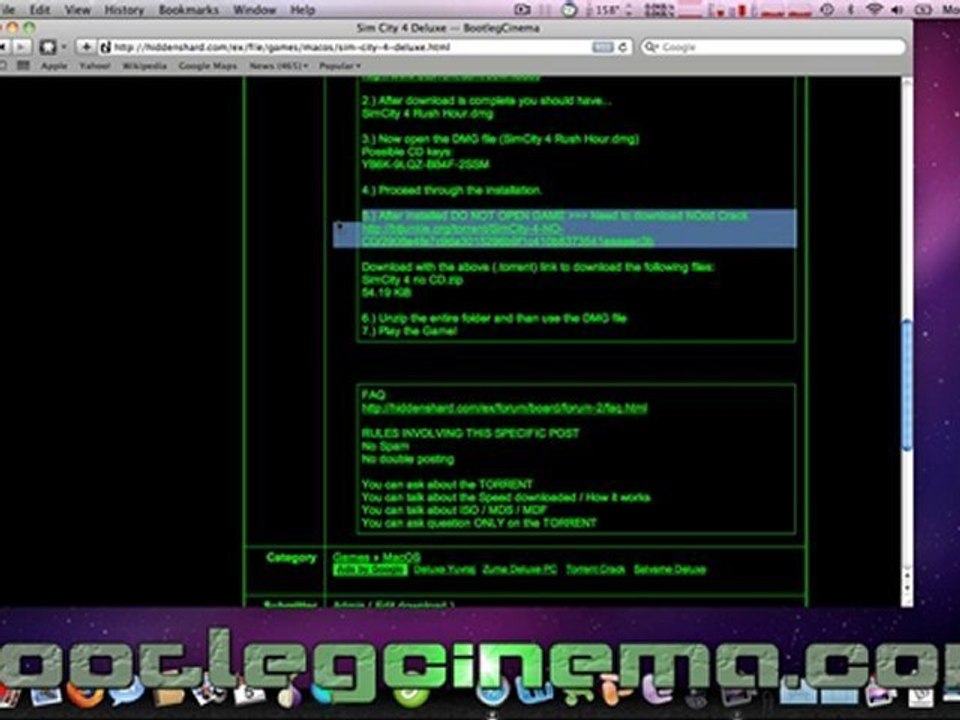
Task: Click '4.) Proceed through the installation.' text
Action: [452, 190]
